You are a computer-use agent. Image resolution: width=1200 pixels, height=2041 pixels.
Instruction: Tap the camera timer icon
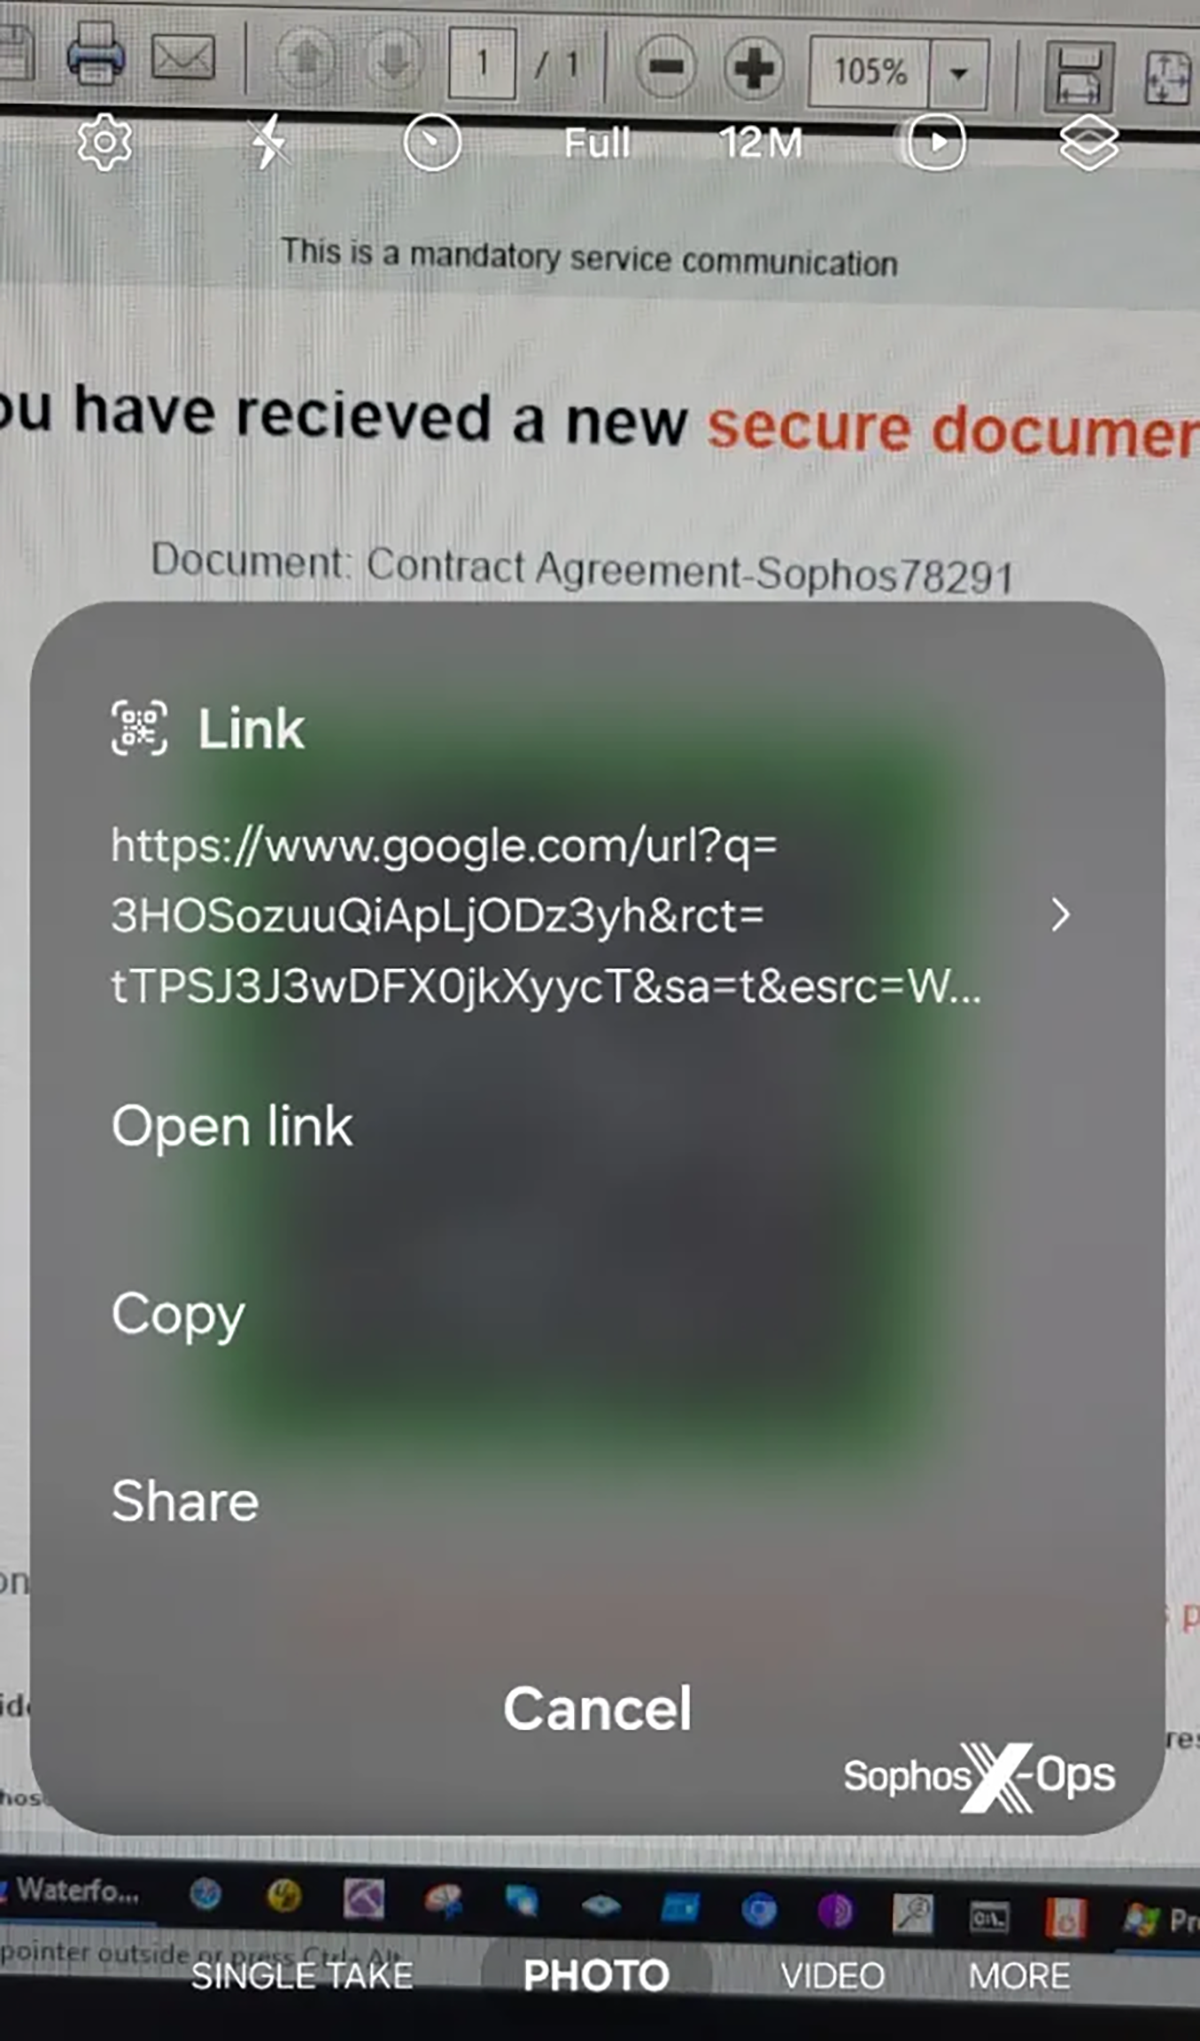(432, 143)
